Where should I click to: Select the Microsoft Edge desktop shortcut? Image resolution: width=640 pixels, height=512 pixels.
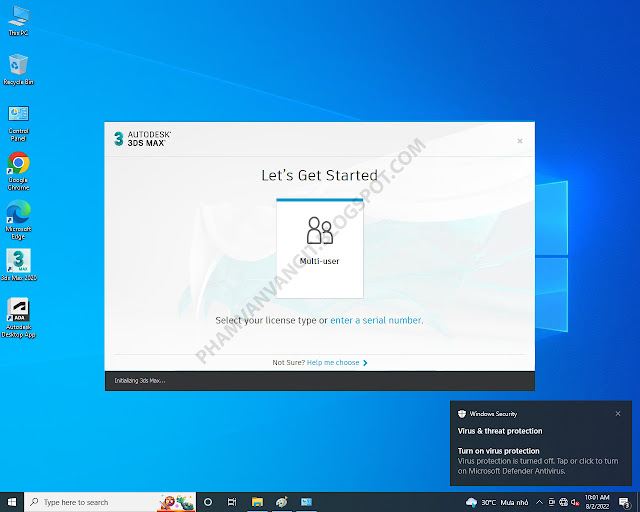pyautogui.click(x=18, y=220)
